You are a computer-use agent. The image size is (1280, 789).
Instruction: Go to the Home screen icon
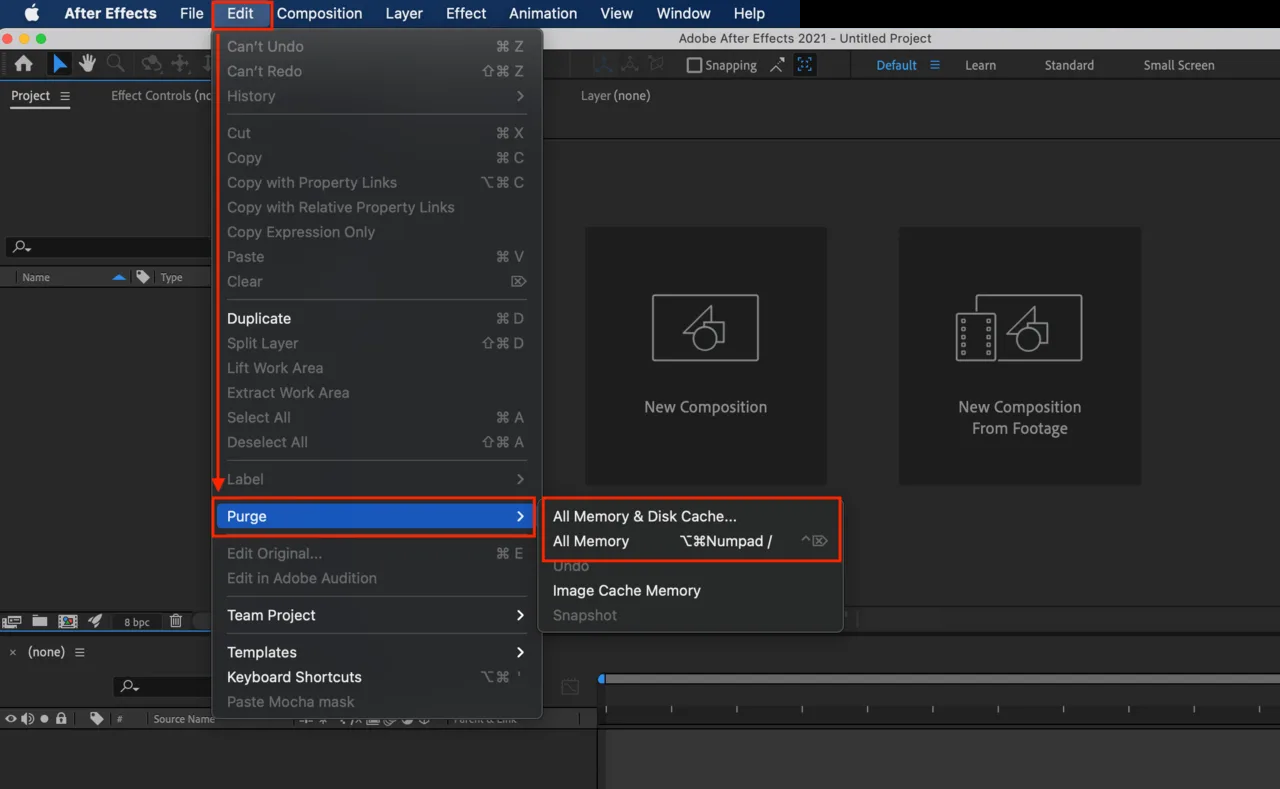(x=23, y=64)
